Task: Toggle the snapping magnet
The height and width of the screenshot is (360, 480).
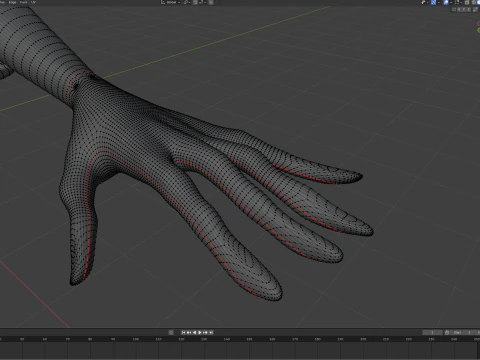Action: [195, 2]
